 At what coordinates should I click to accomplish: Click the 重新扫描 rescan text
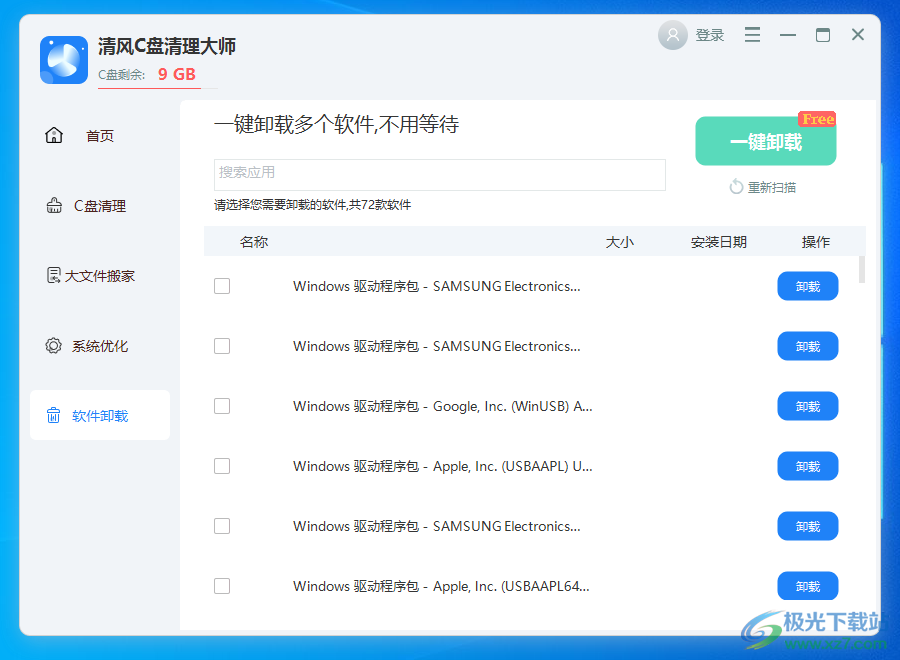[770, 187]
